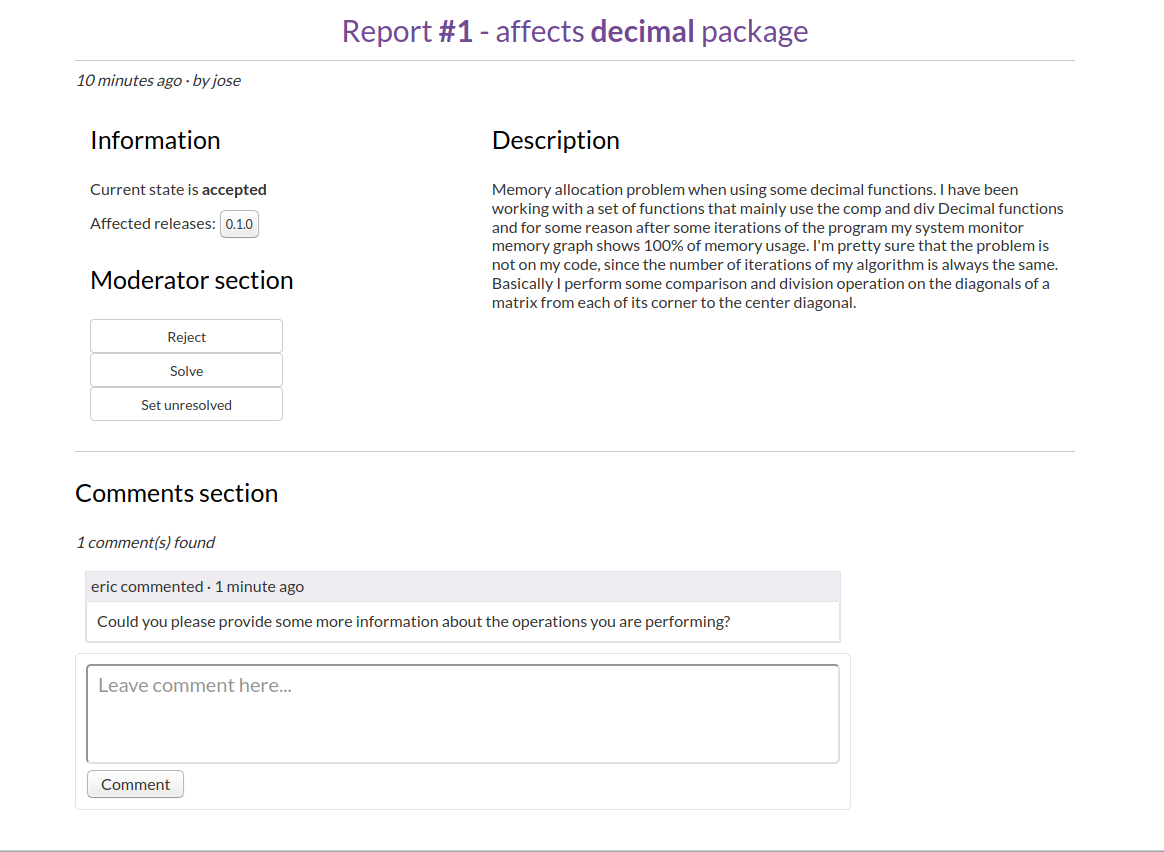Click the 1 comment(s) found text

145,542
